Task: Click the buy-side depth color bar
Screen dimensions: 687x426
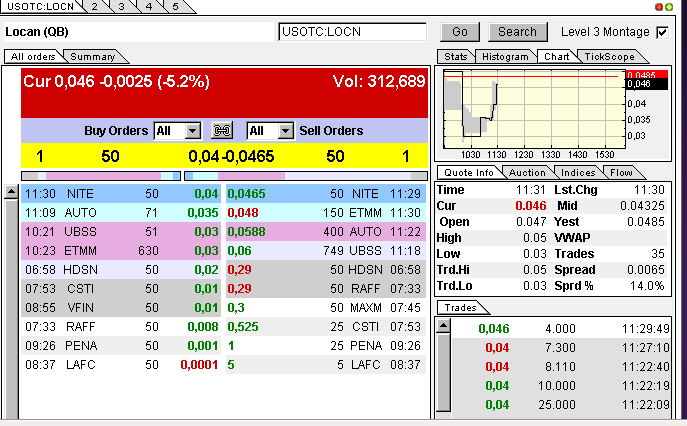Action: pyautogui.click(x=100, y=175)
